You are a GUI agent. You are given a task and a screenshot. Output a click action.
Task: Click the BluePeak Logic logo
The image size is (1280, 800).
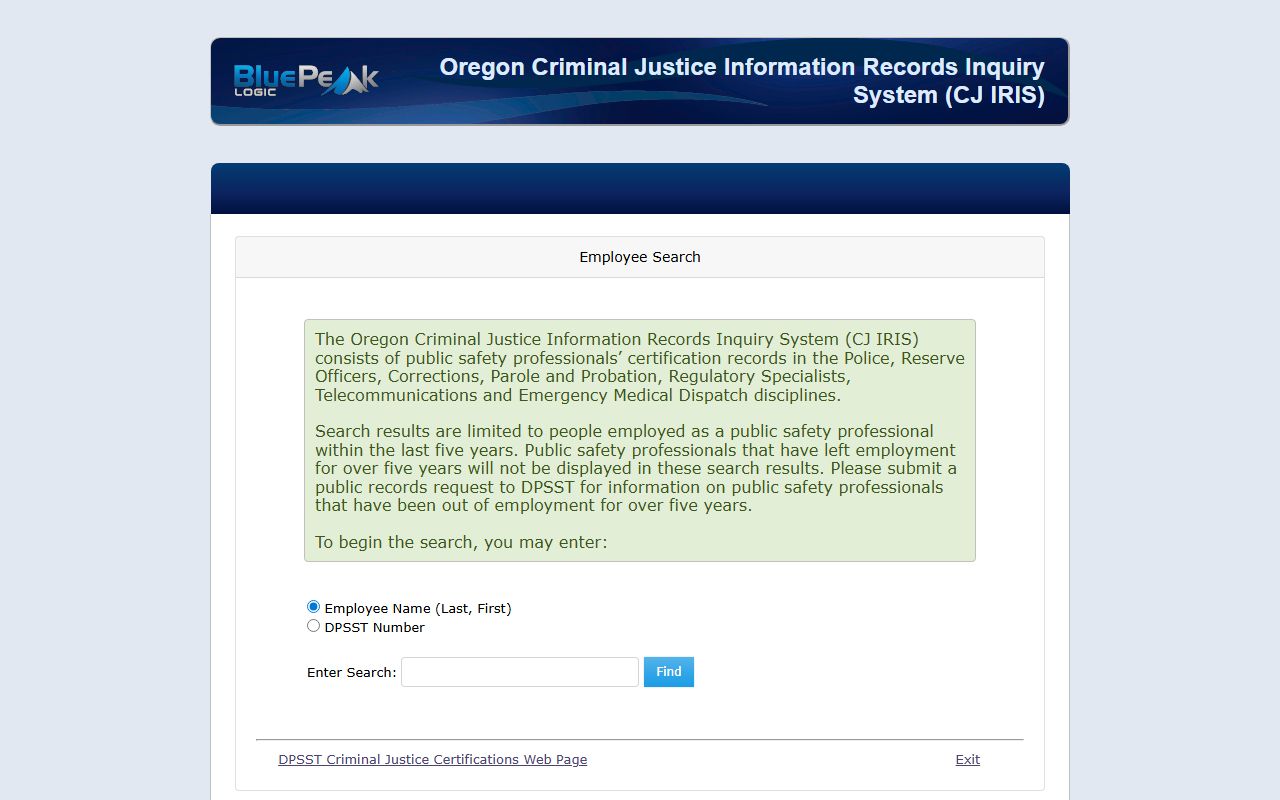point(306,80)
